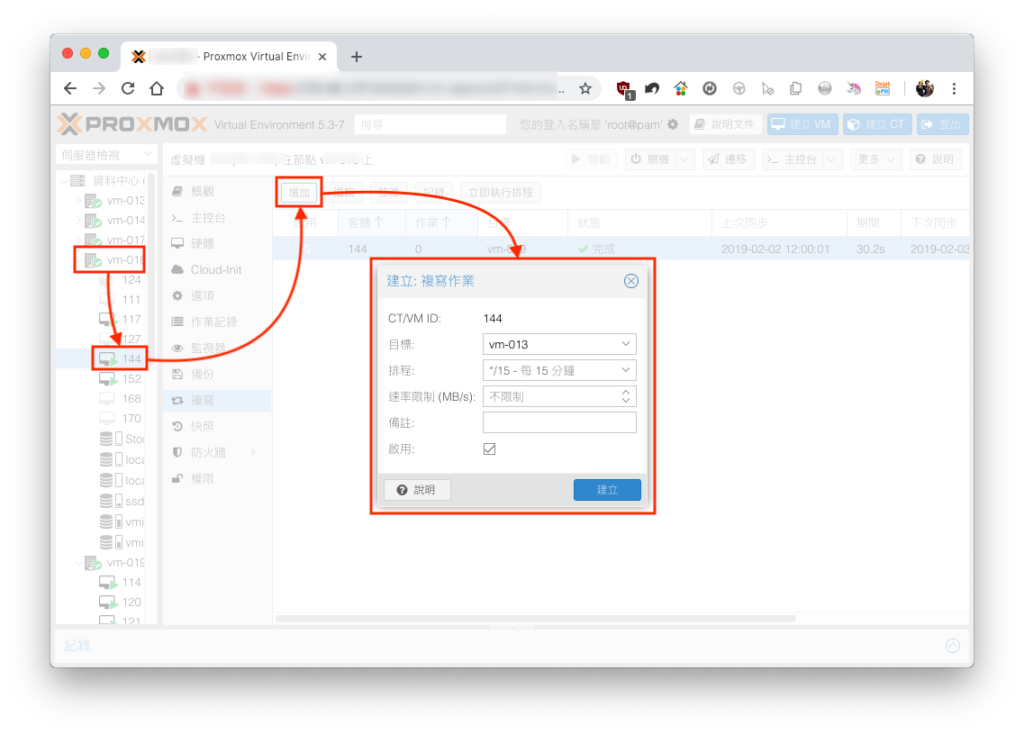The height and width of the screenshot is (734, 1024).
Task: Click the 增加 add button
Action: pyautogui.click(x=299, y=193)
